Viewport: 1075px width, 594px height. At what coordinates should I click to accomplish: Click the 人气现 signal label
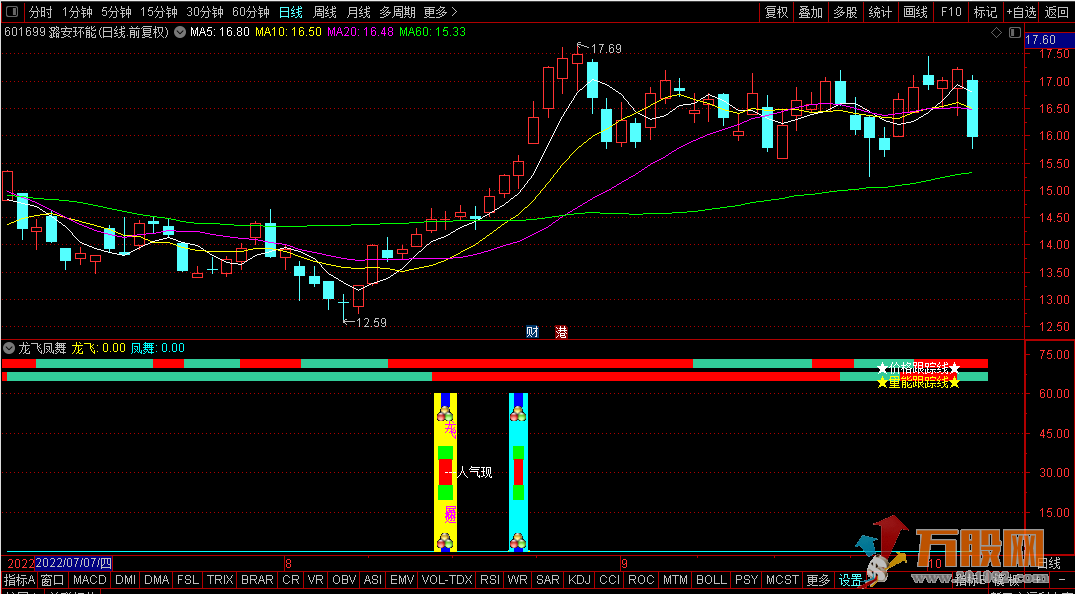(474, 473)
